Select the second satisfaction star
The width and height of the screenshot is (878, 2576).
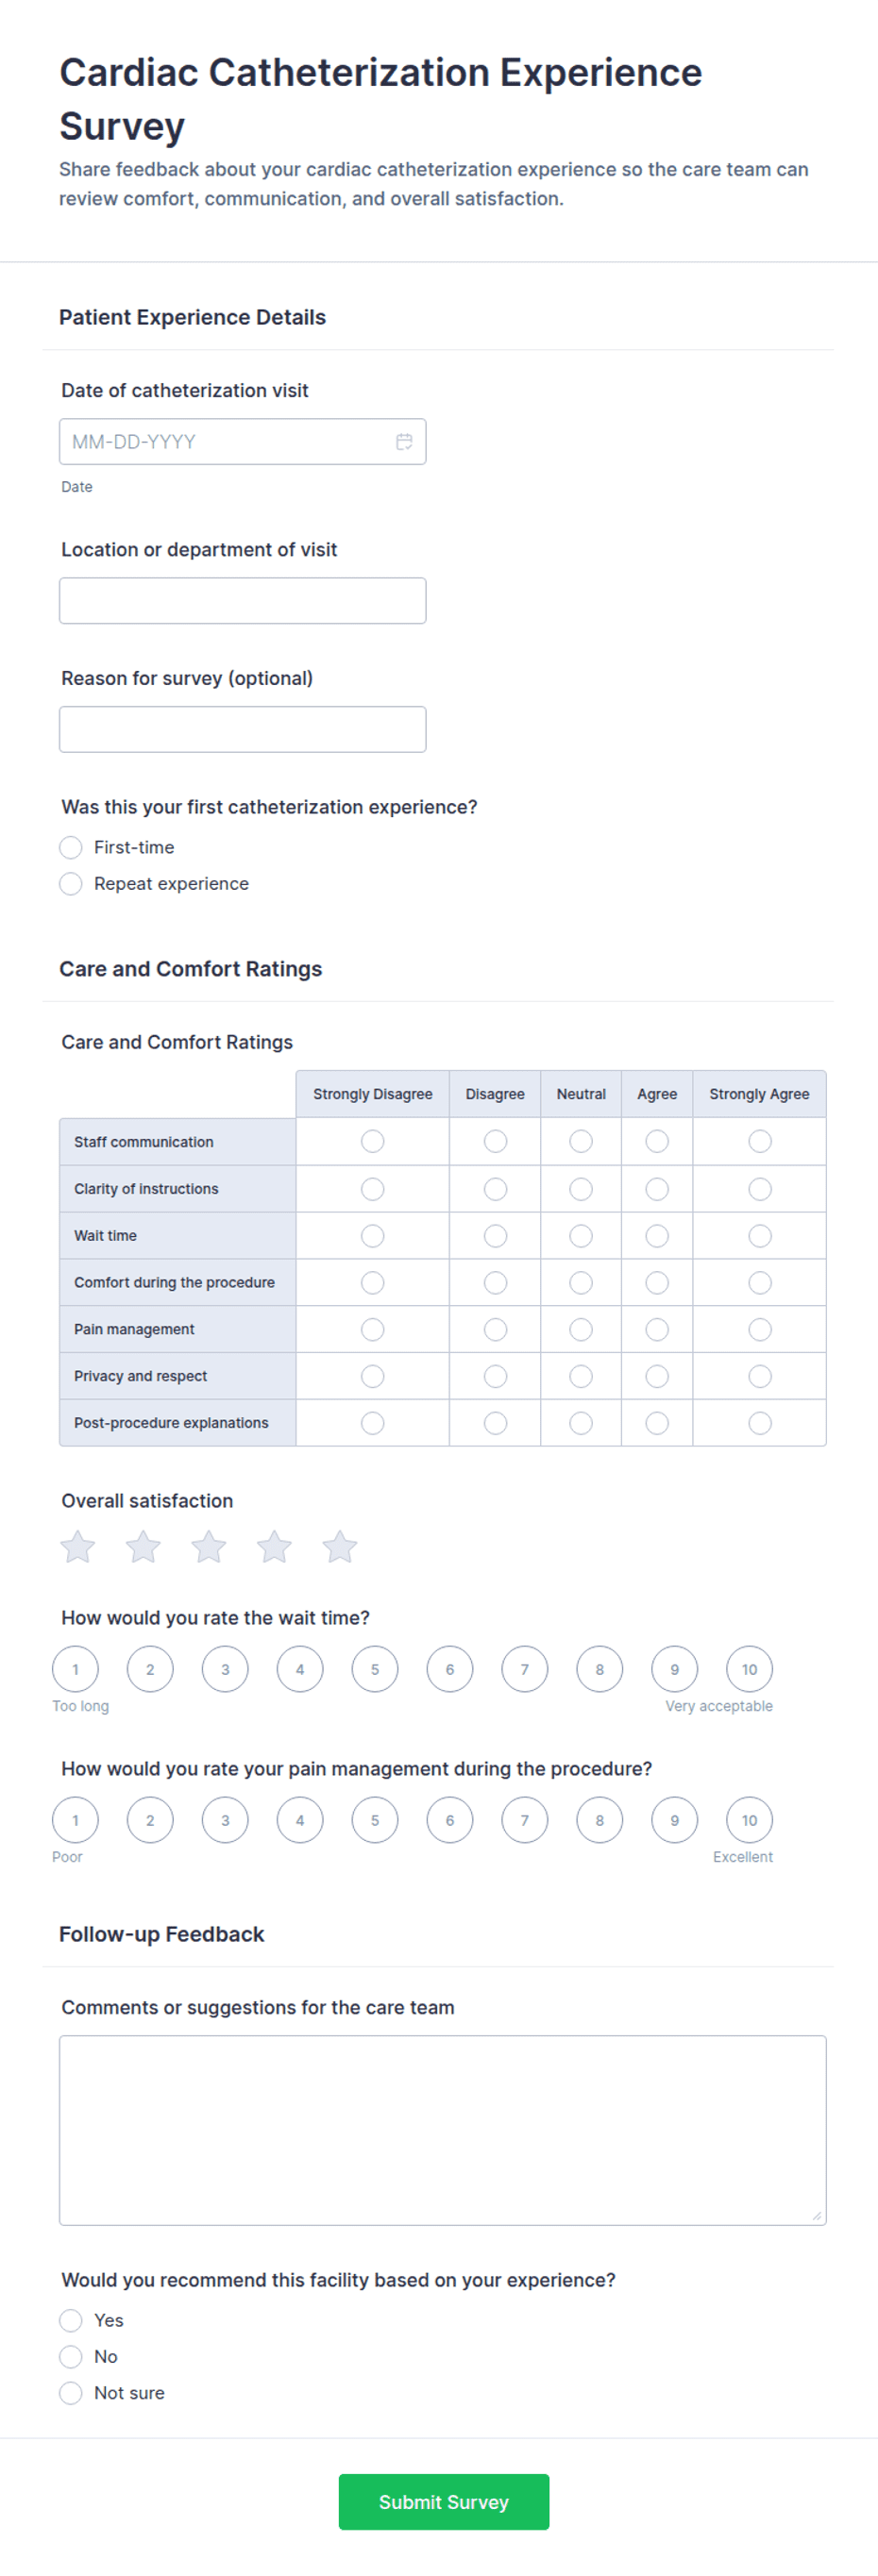click(x=143, y=1547)
